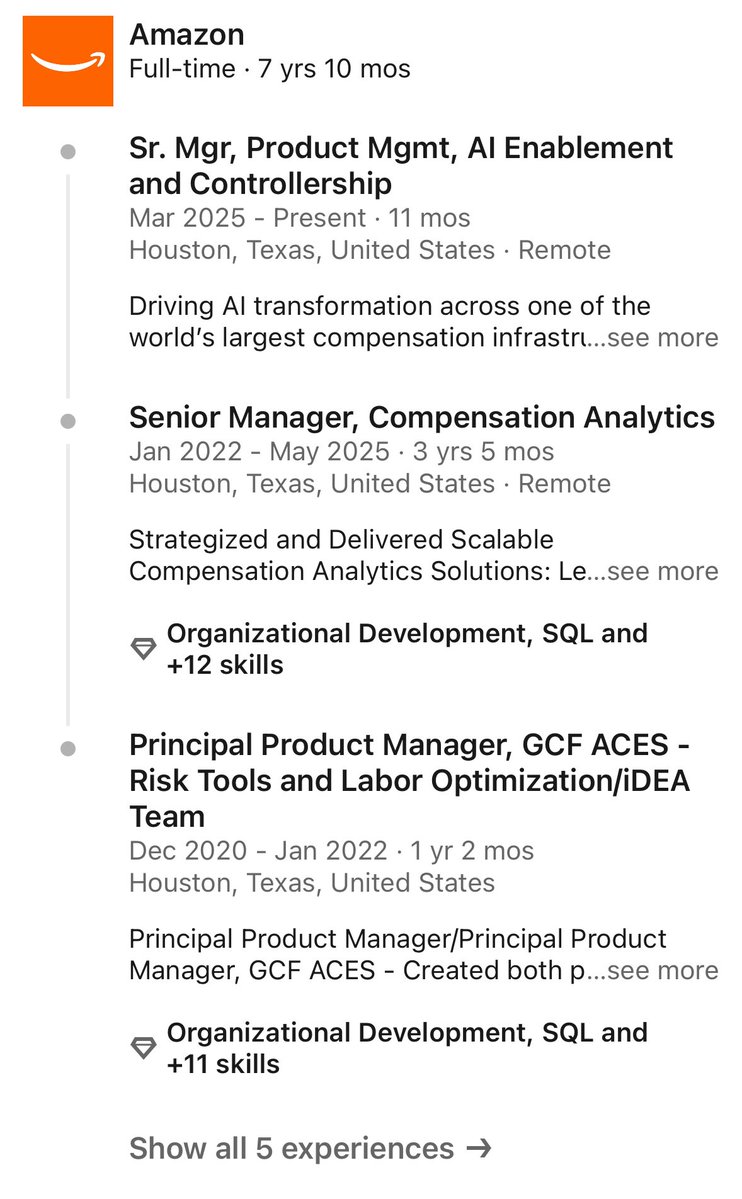Open Organizational Development, SQL and +12 skills

(x=407, y=648)
